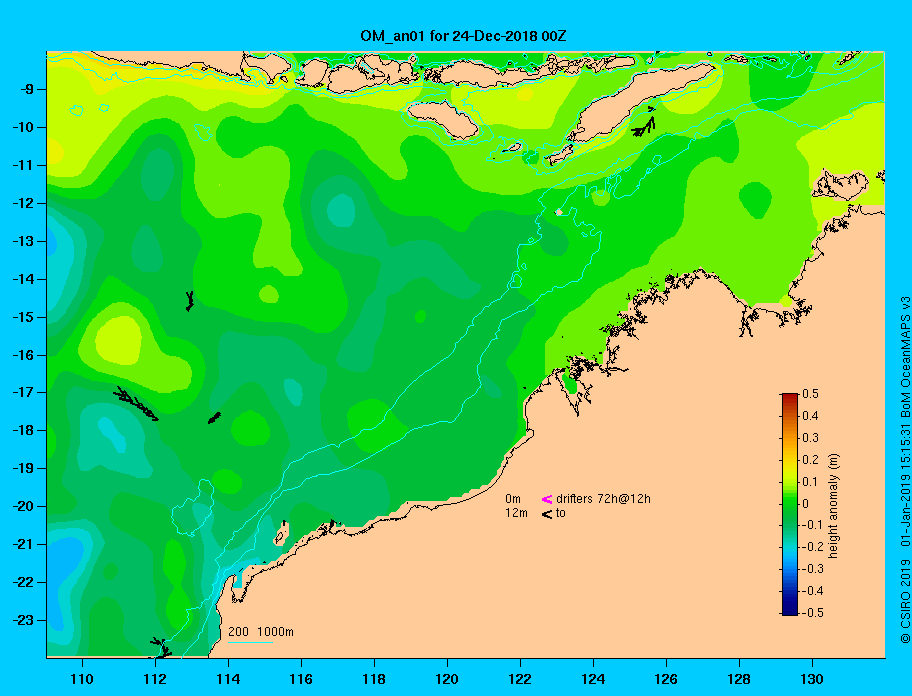
Task: Click the drifter track near 112E 23.7S
Action: (x=161, y=647)
